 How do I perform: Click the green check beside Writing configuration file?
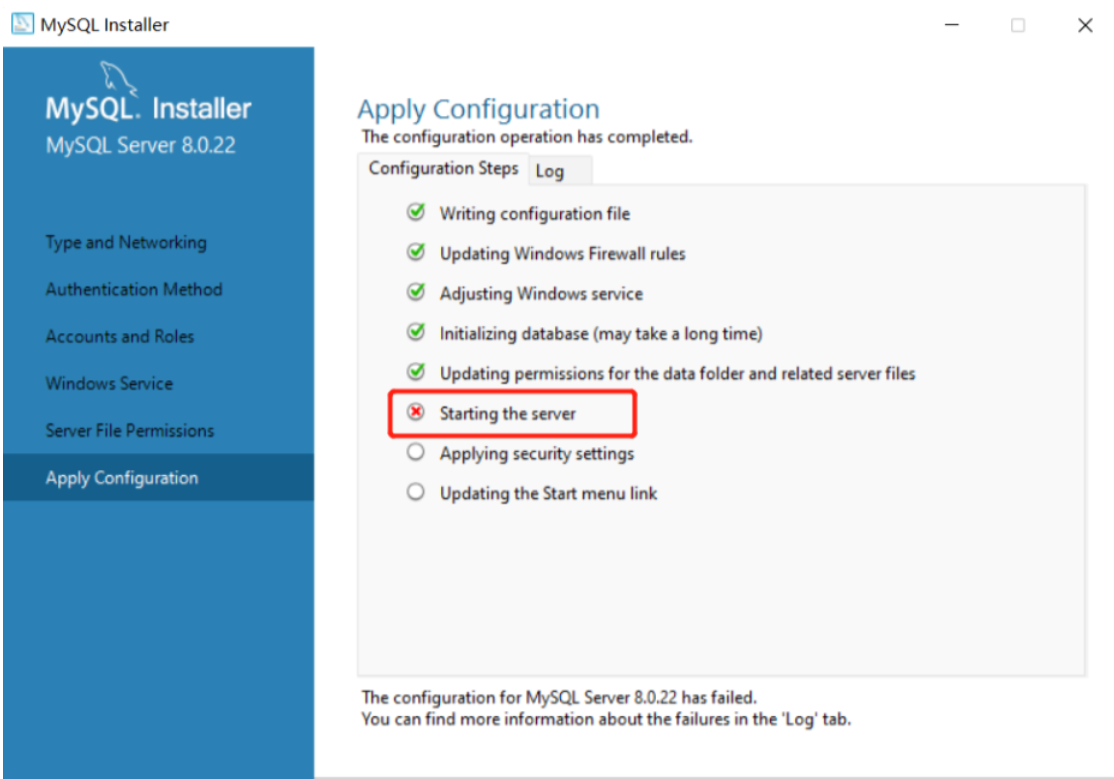416,213
